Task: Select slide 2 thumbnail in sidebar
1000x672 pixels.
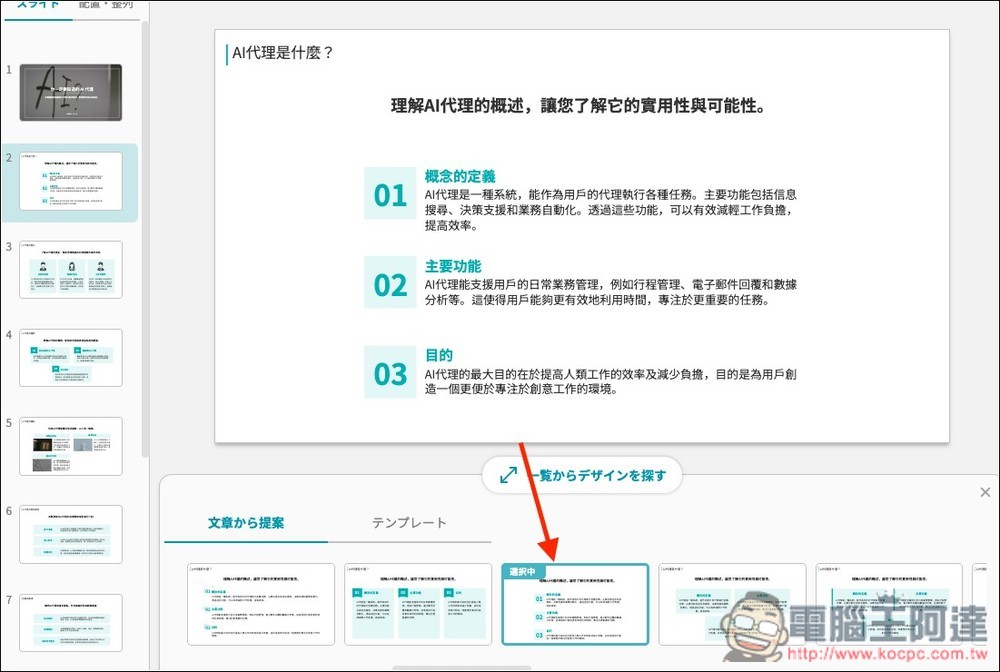Action: [x=71, y=181]
